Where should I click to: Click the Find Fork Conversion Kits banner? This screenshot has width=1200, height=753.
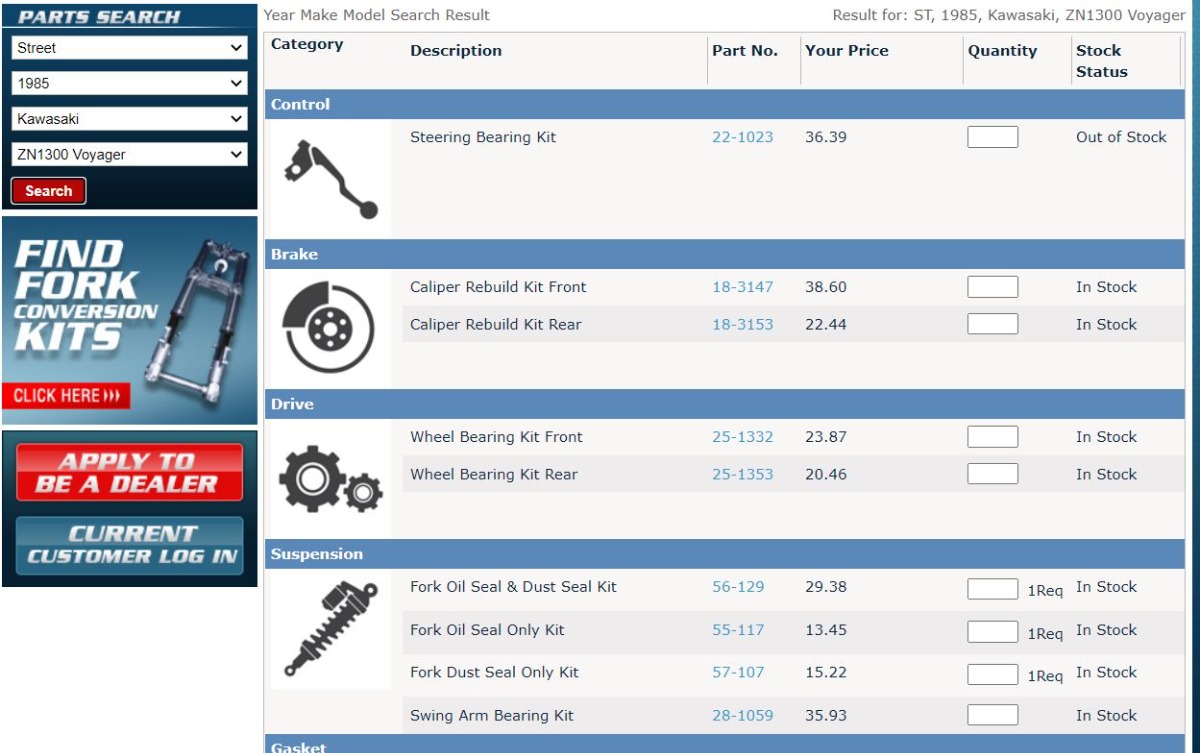(129, 321)
